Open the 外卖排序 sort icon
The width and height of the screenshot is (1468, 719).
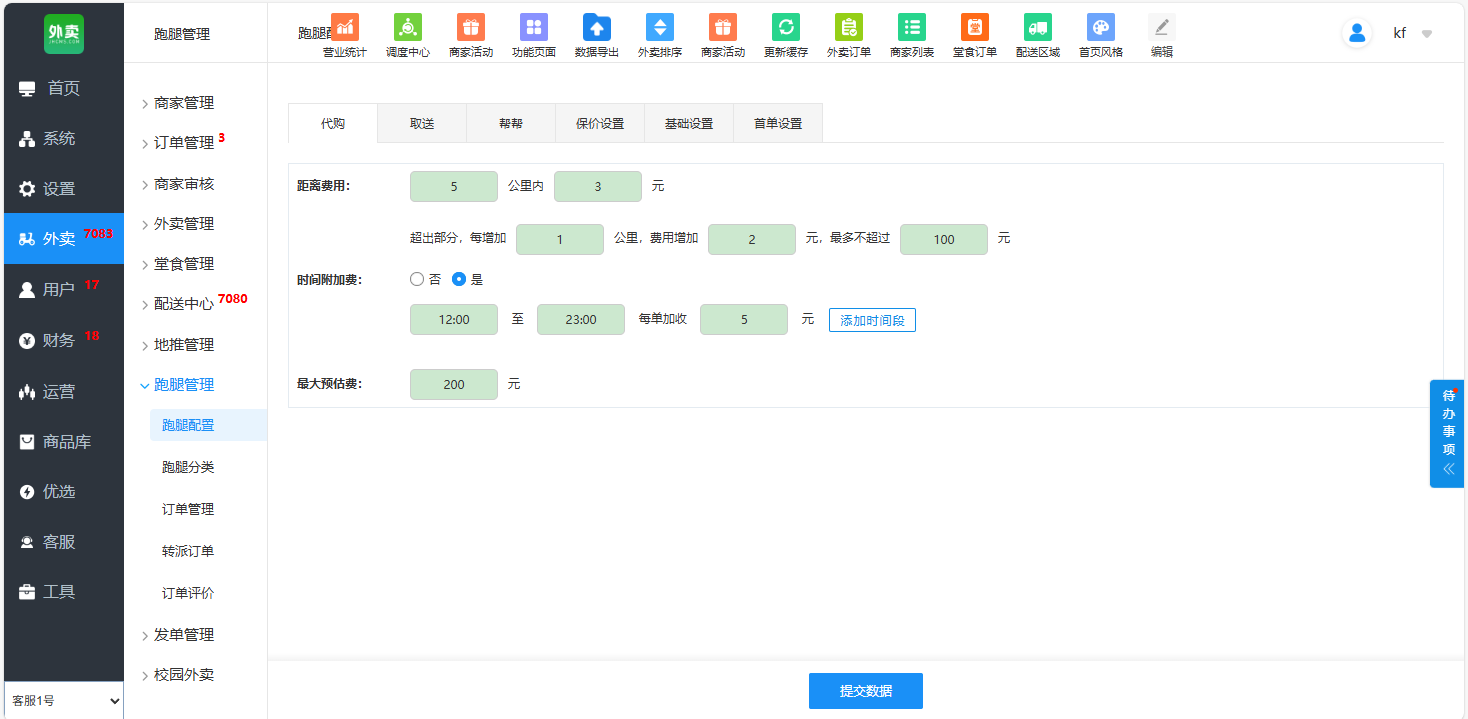(660, 28)
